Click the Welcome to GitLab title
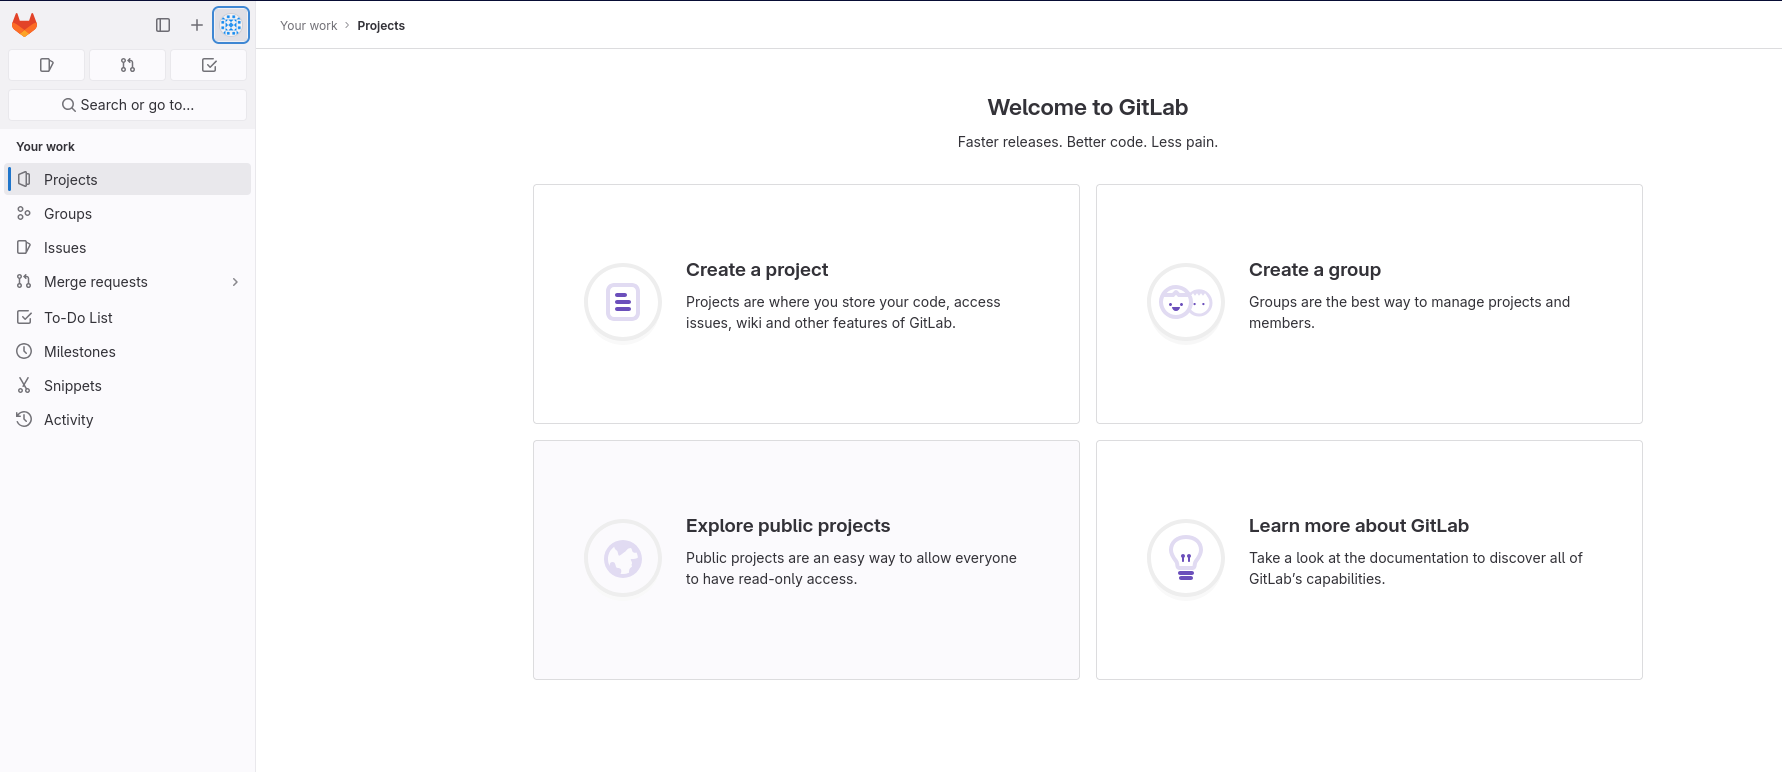Viewport: 1782px width, 772px height. 1088,108
